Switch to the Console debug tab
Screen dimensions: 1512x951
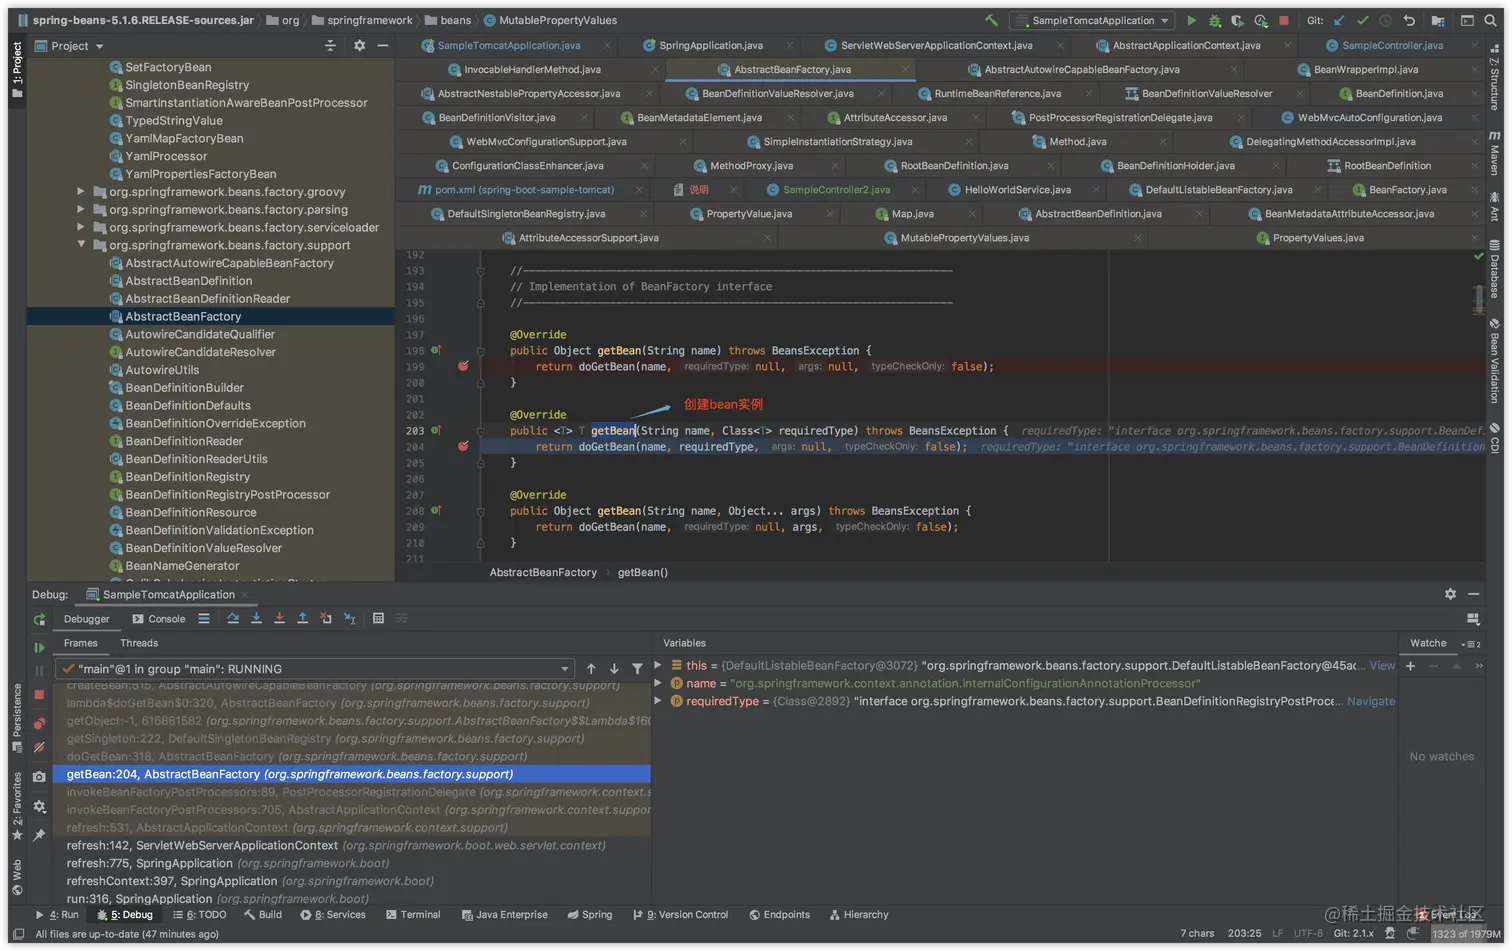[159, 619]
